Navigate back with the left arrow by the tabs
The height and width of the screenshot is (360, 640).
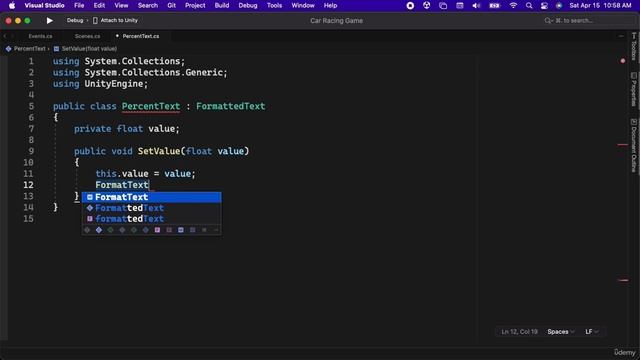pyautogui.click(x=5, y=36)
